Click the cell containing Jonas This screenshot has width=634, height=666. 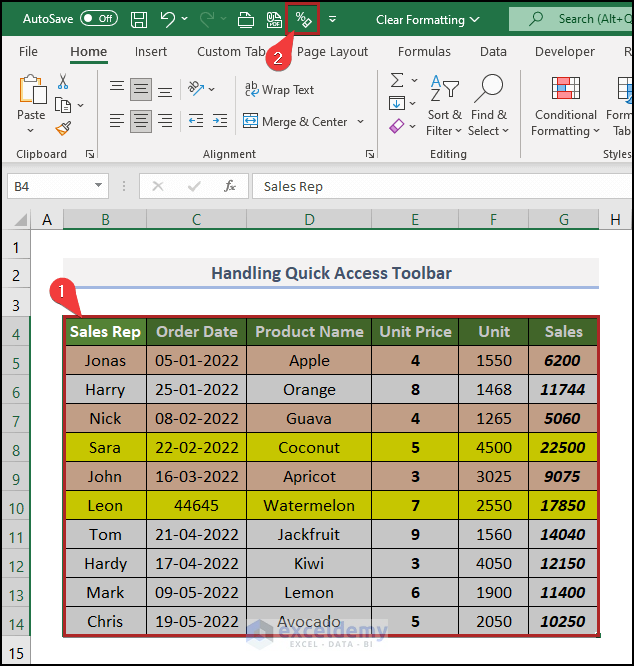(105, 360)
